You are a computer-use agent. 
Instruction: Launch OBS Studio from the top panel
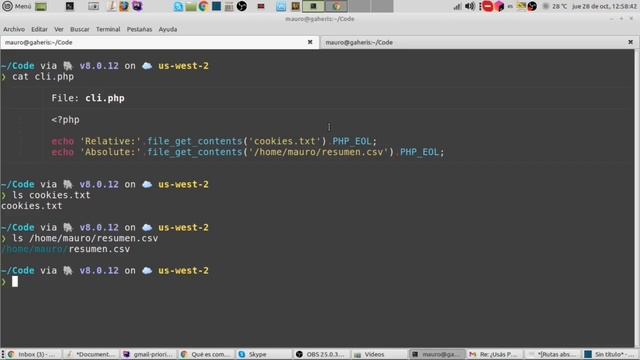tap(242, 6)
